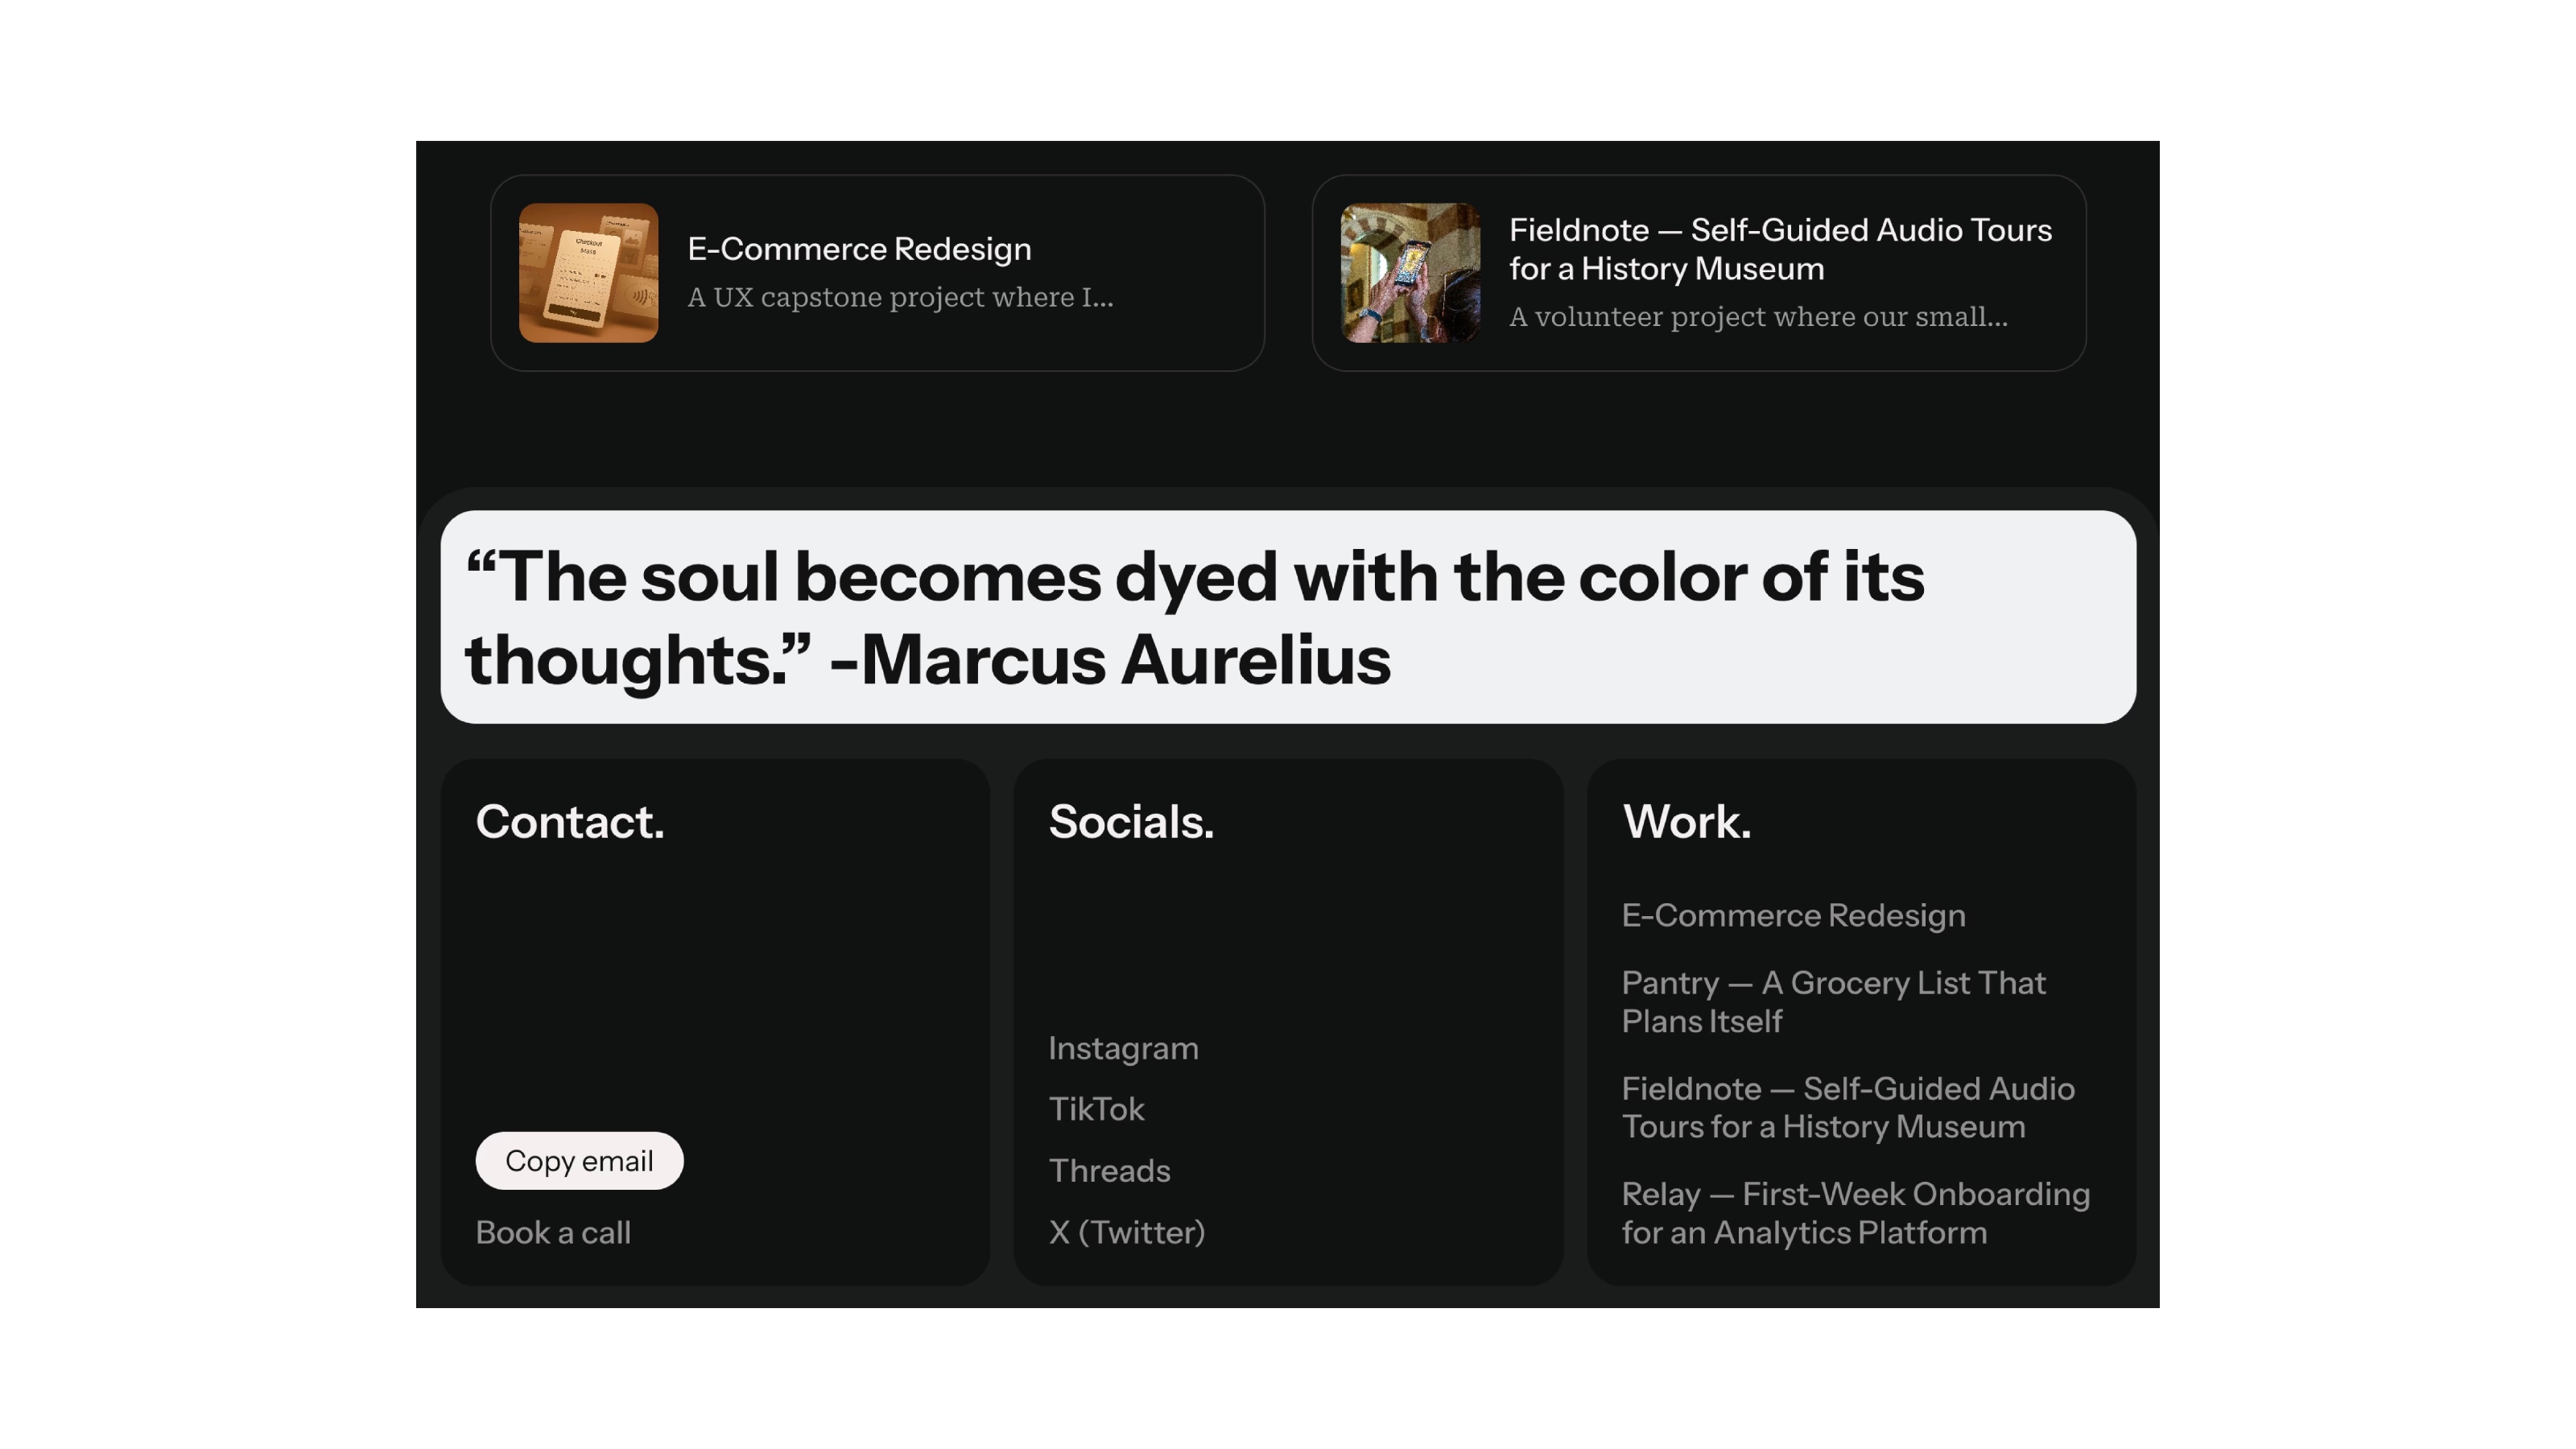Click the Copy email button

pos(579,1161)
